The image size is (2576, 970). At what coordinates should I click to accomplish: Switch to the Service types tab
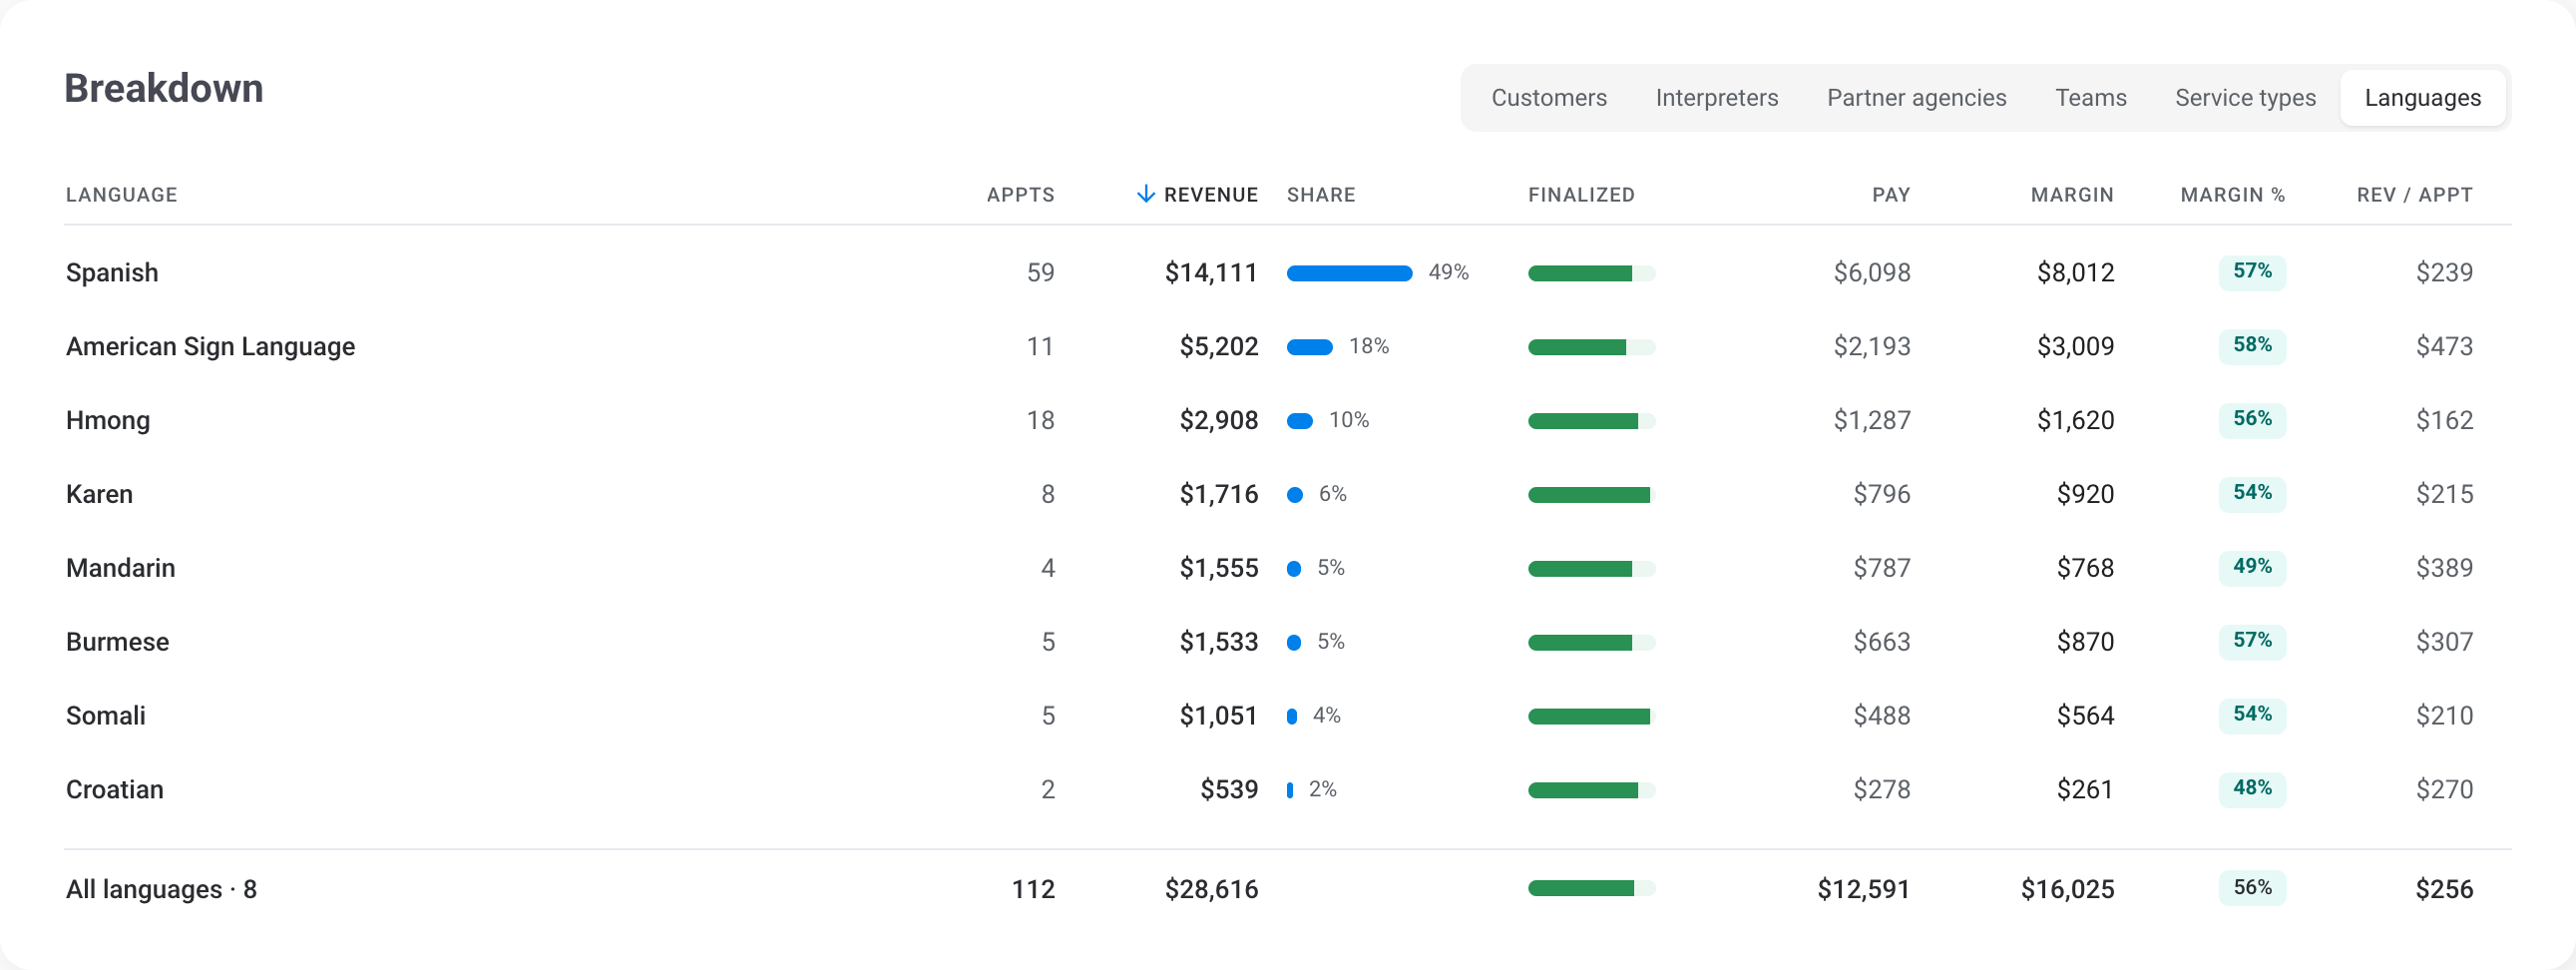2245,98
